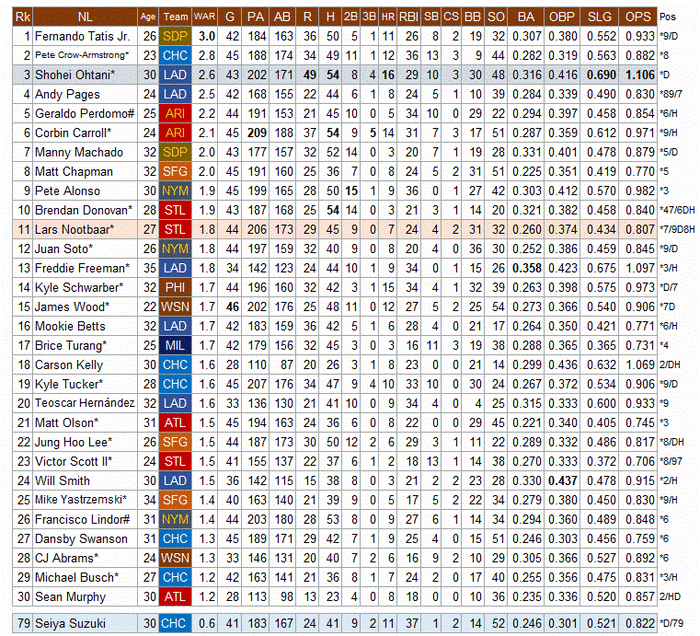Click PHI team badge in Schwarber row

(x=175, y=287)
